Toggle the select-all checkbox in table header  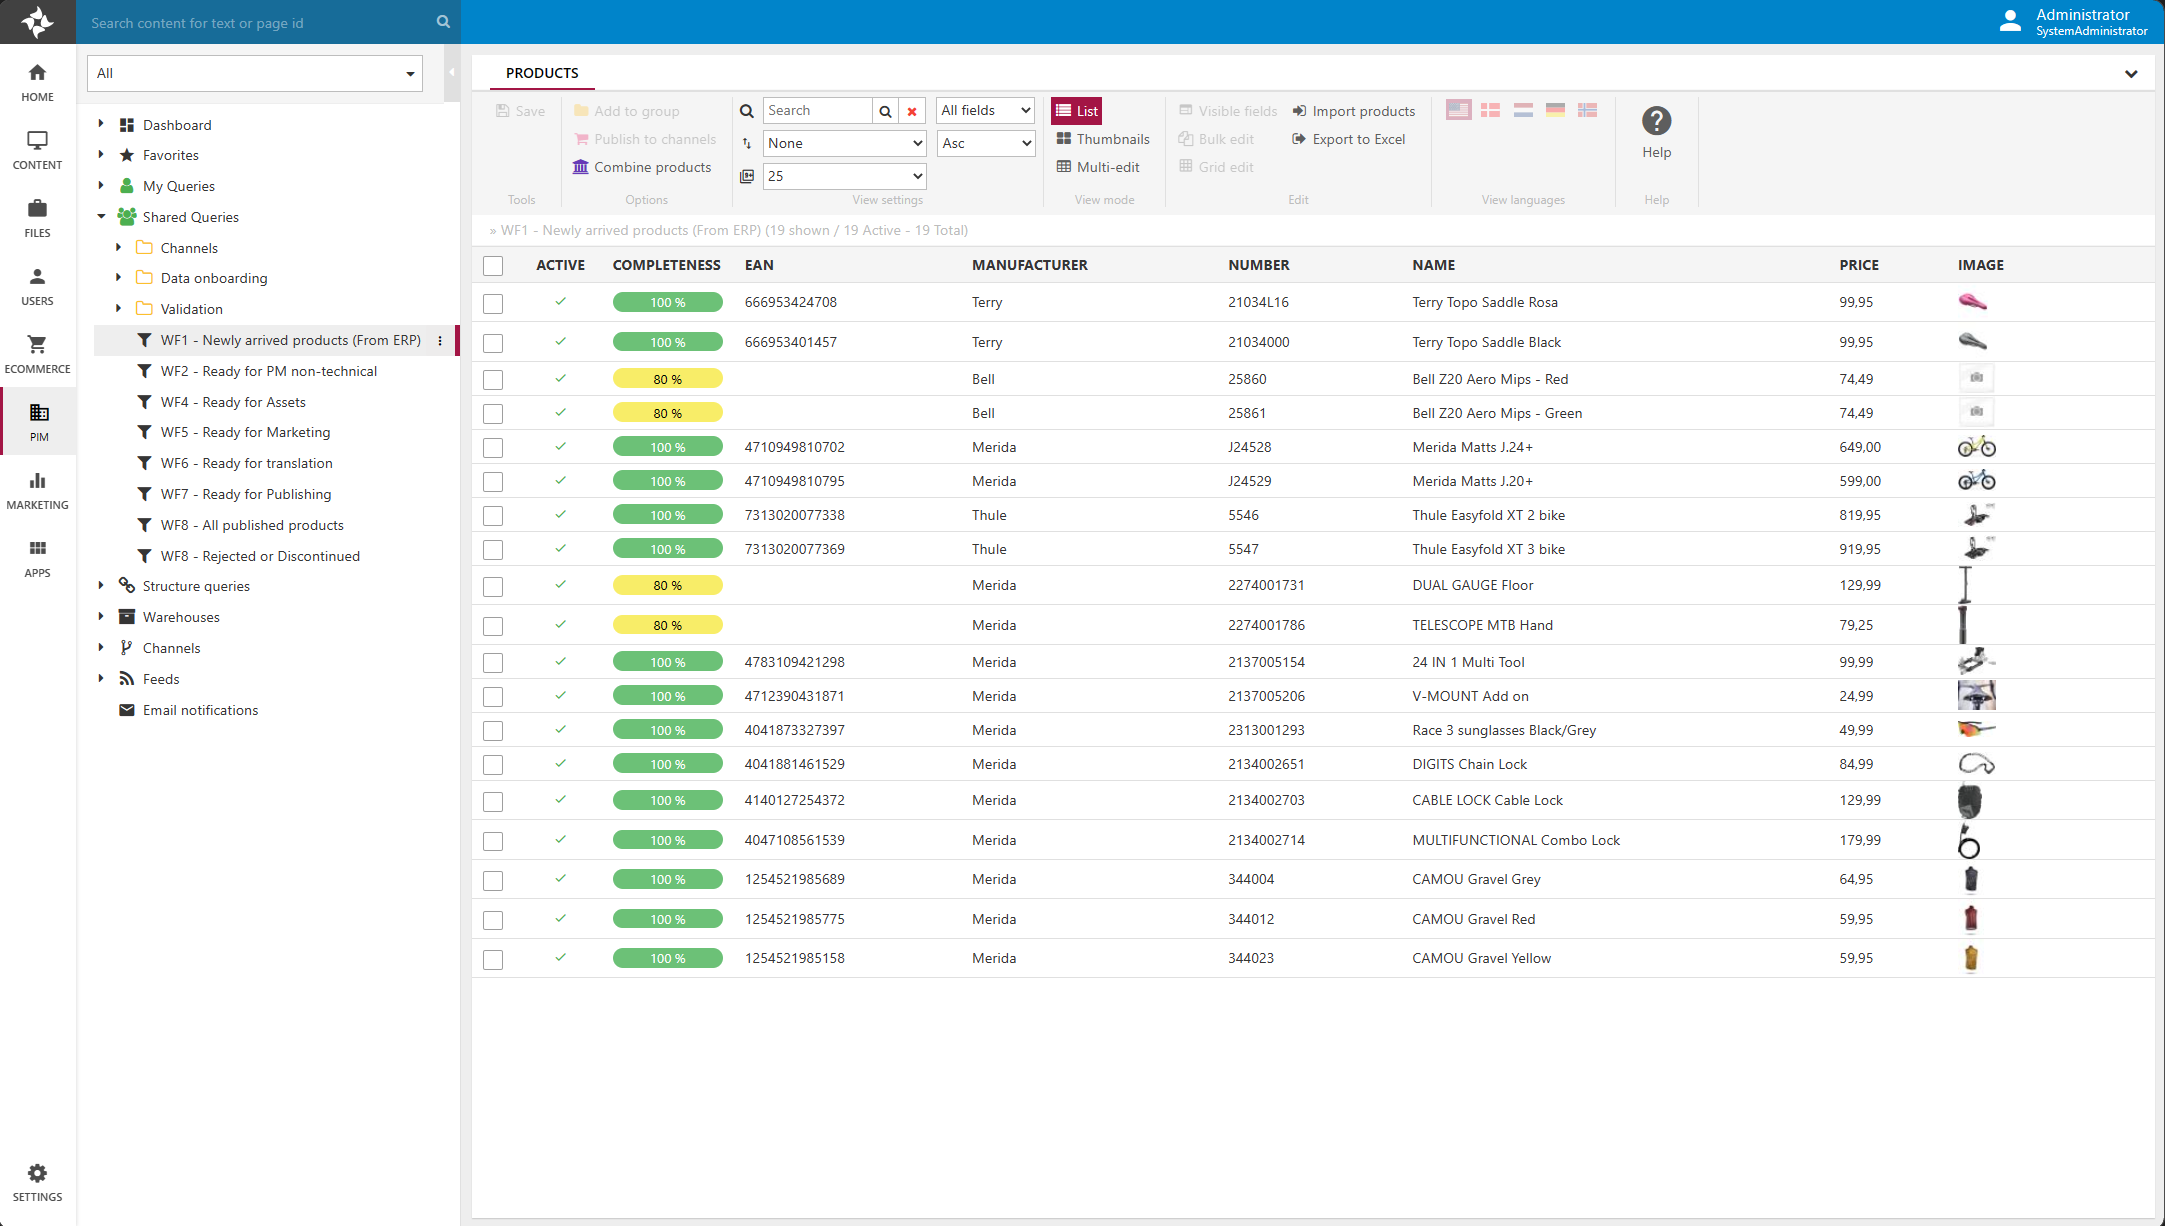pyautogui.click(x=493, y=266)
